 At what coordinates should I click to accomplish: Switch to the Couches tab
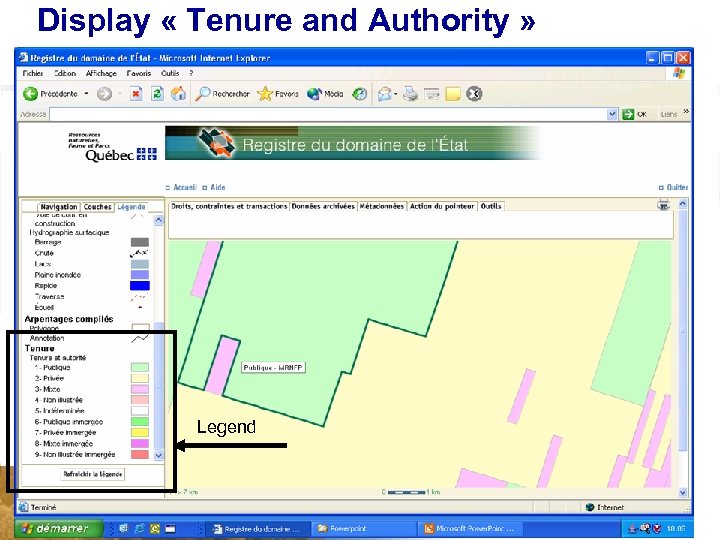[97, 207]
